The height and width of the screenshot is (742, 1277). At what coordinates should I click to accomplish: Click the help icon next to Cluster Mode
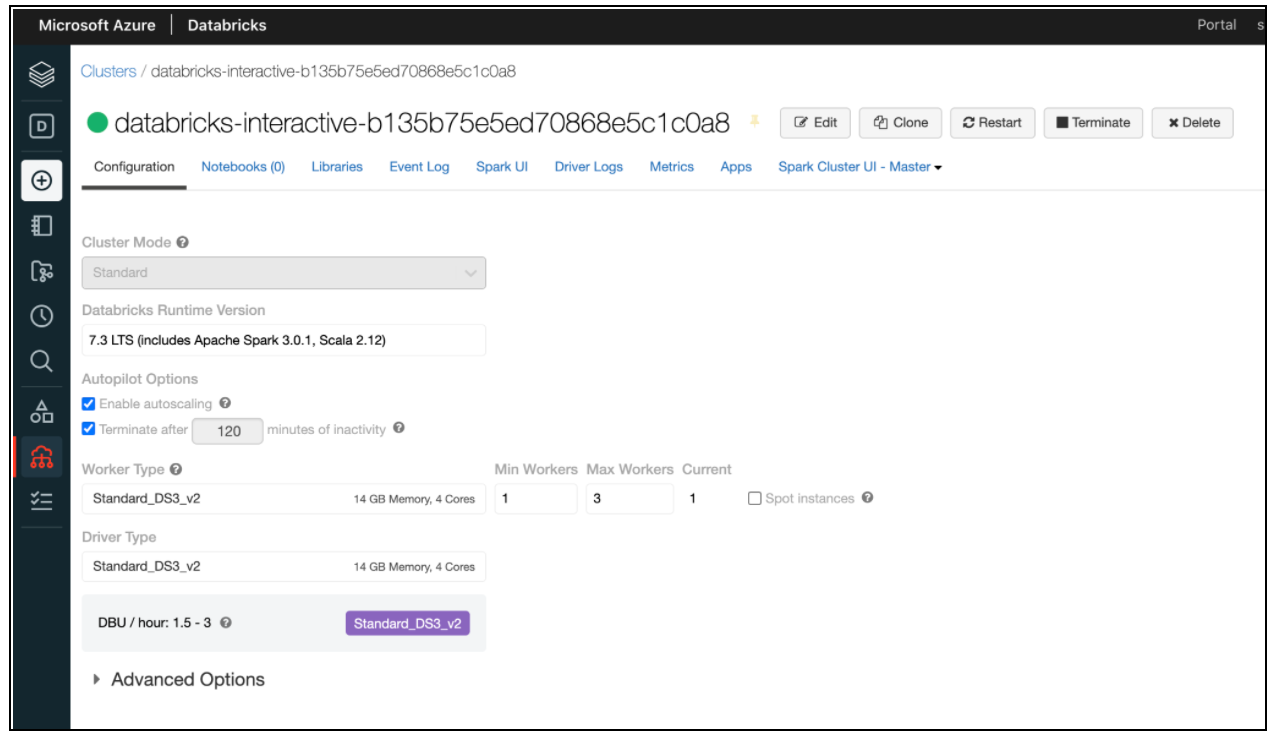pyautogui.click(x=182, y=242)
